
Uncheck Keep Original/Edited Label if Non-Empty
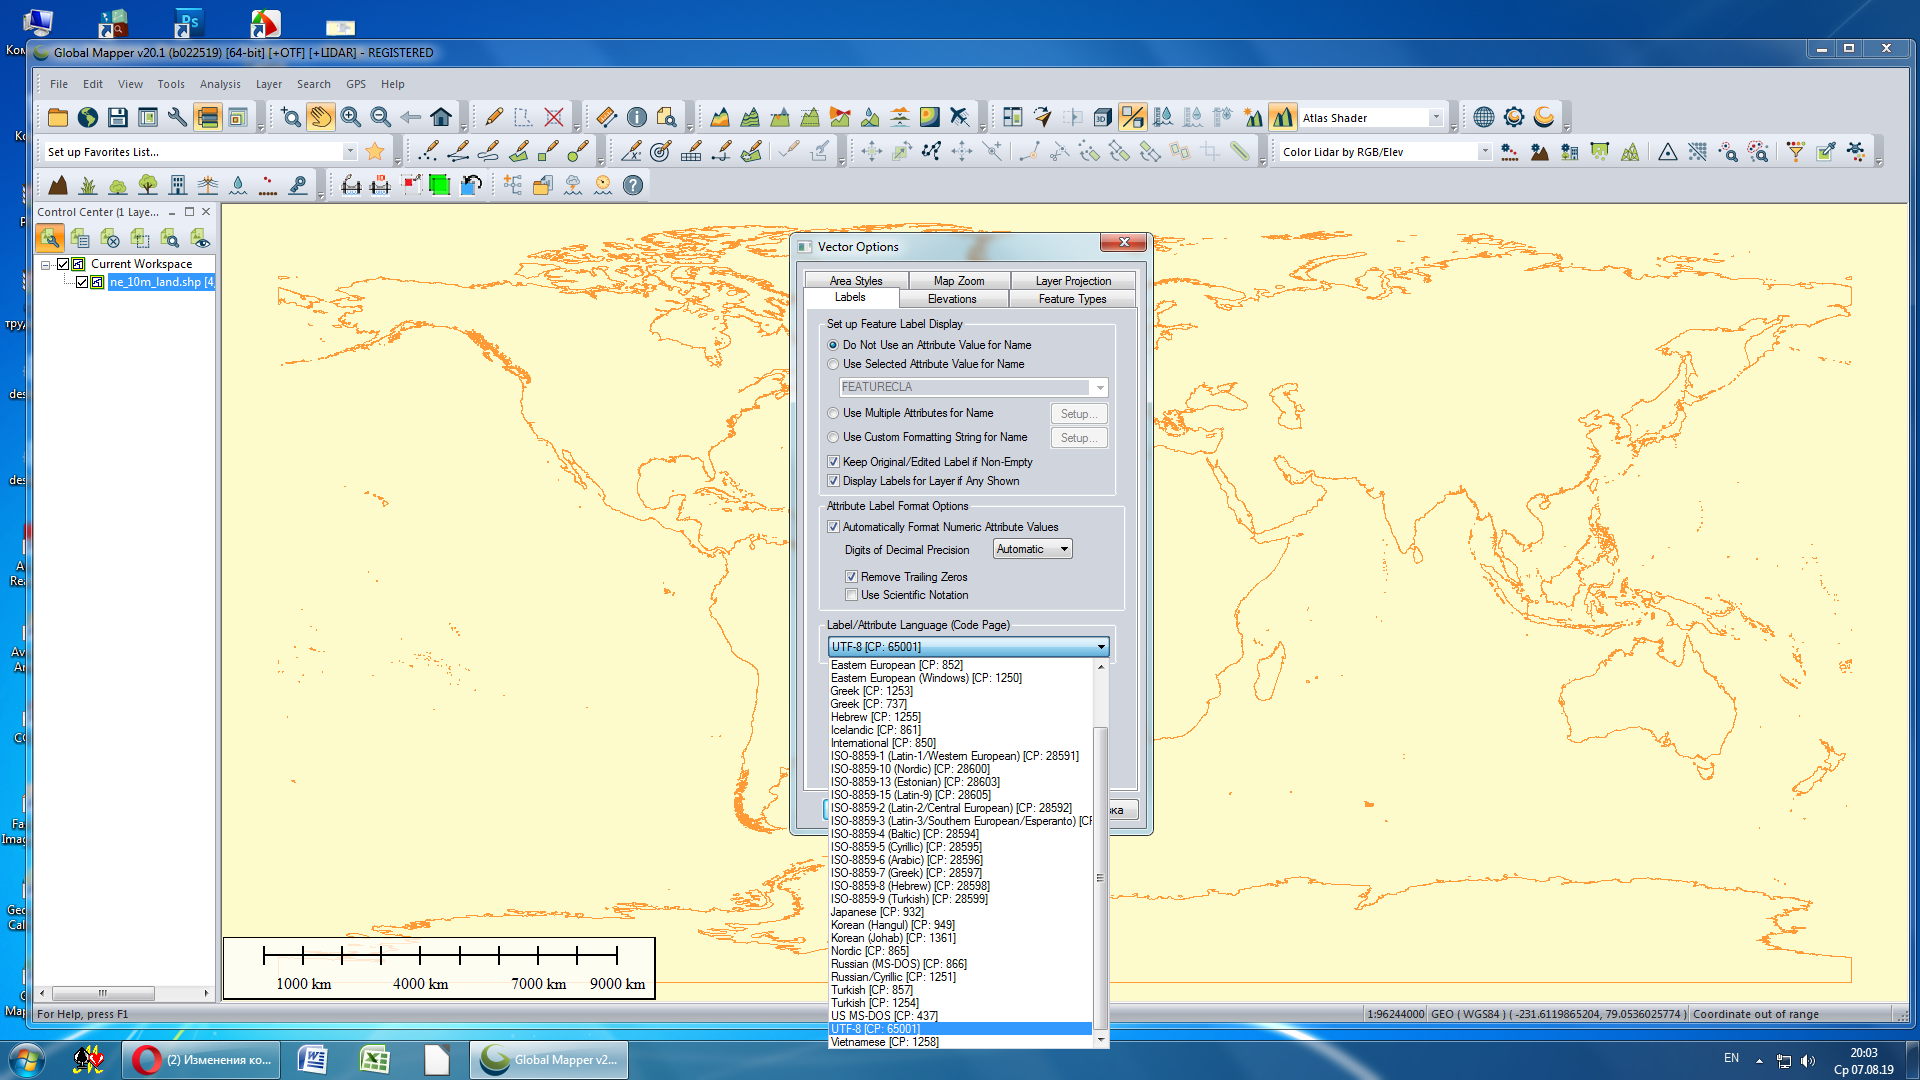click(x=833, y=462)
